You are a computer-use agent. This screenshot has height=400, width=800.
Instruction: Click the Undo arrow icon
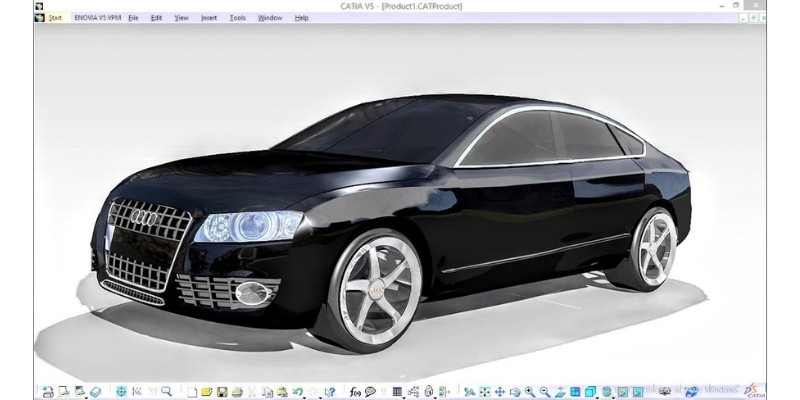298,391
